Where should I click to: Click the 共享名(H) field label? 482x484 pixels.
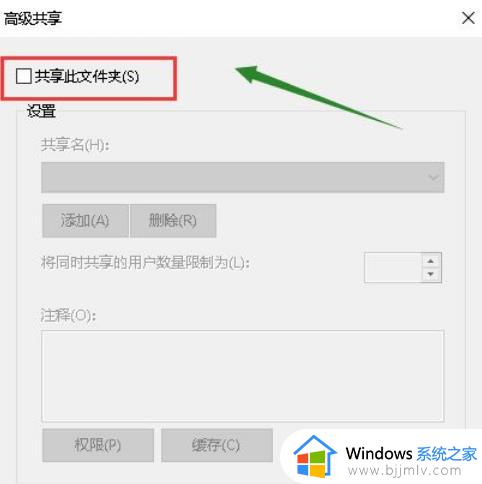click(x=75, y=145)
